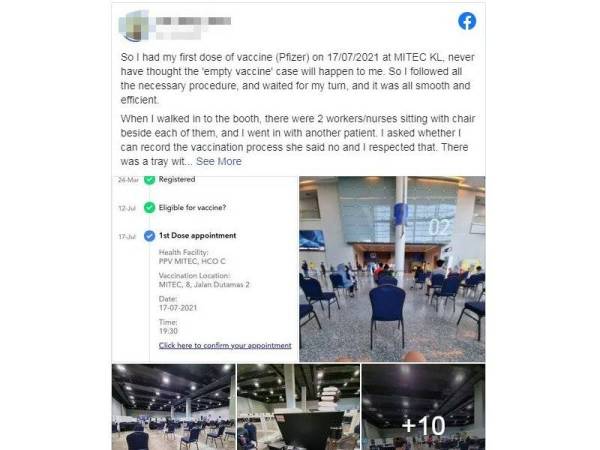This screenshot has height=450, width=600.
Task: Click 'Click here to confirm your appointment' link
Action: tap(225, 345)
